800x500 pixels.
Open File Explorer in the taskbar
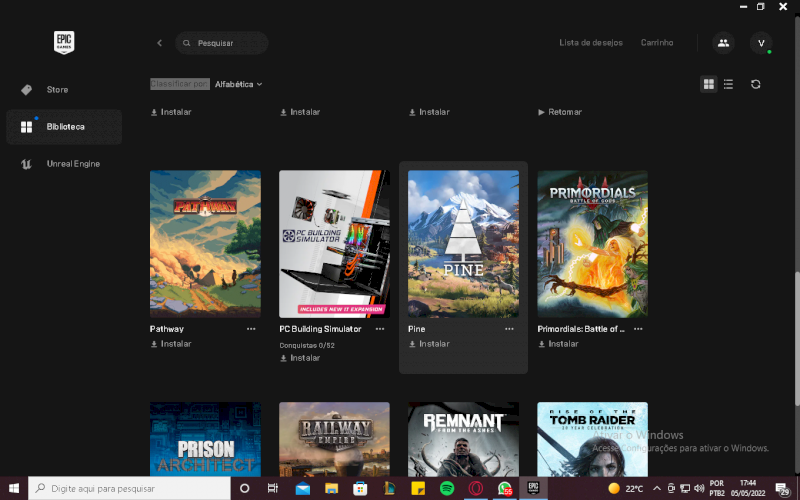pos(332,488)
